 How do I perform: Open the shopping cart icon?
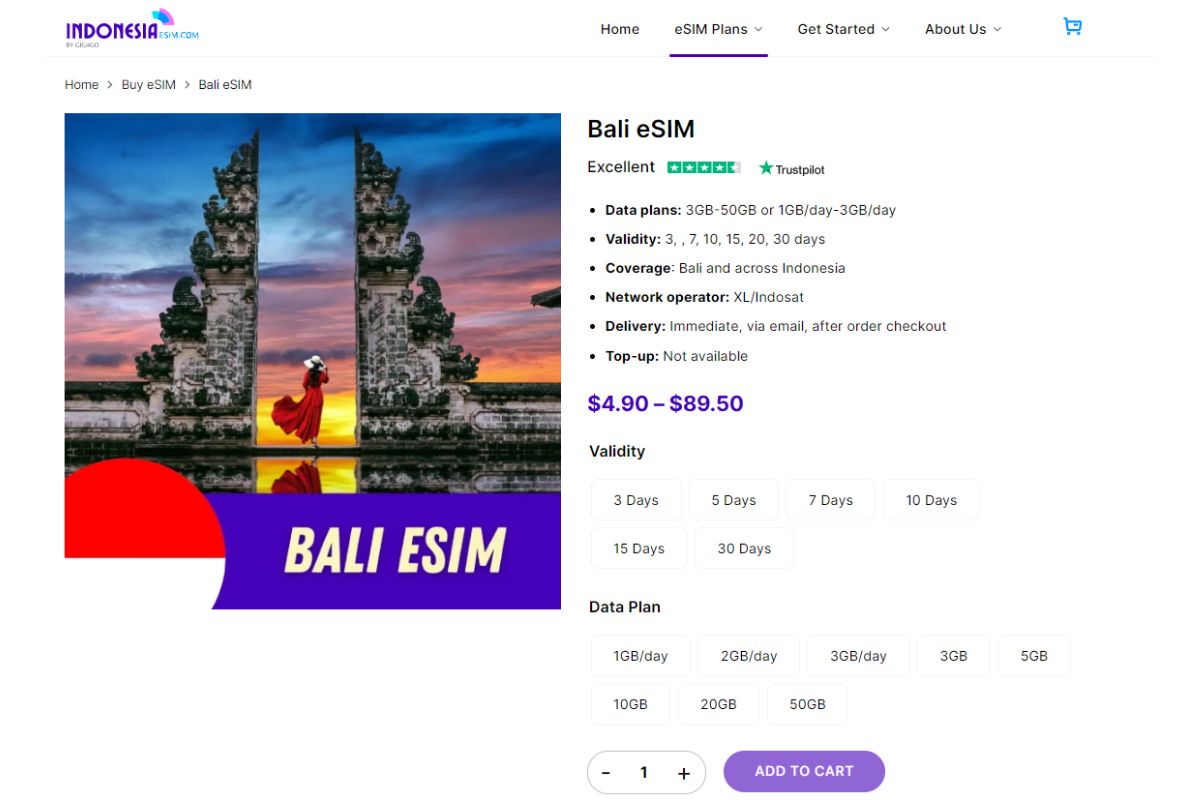coord(1072,27)
